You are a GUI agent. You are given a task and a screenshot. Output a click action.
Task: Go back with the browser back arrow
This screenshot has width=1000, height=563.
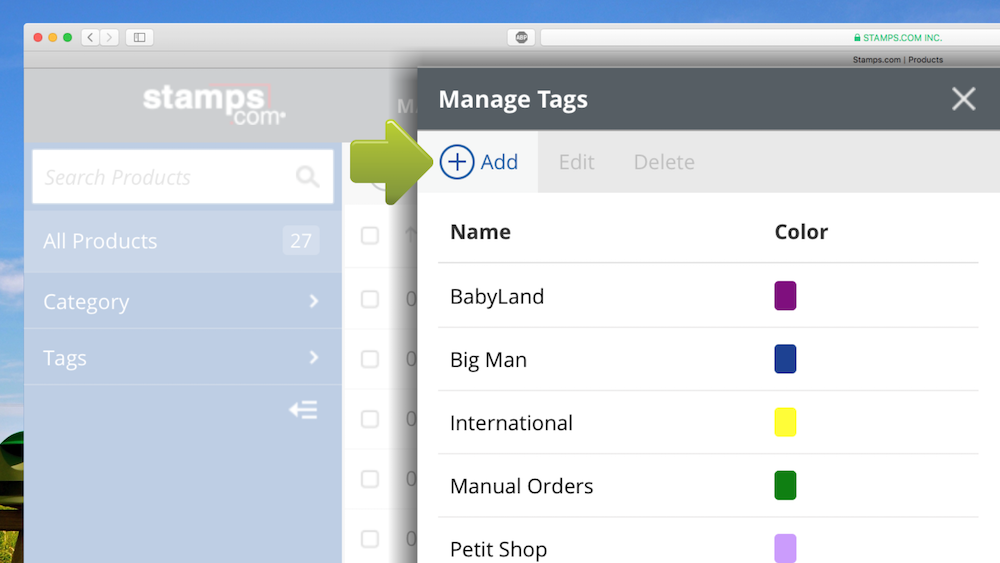[91, 38]
